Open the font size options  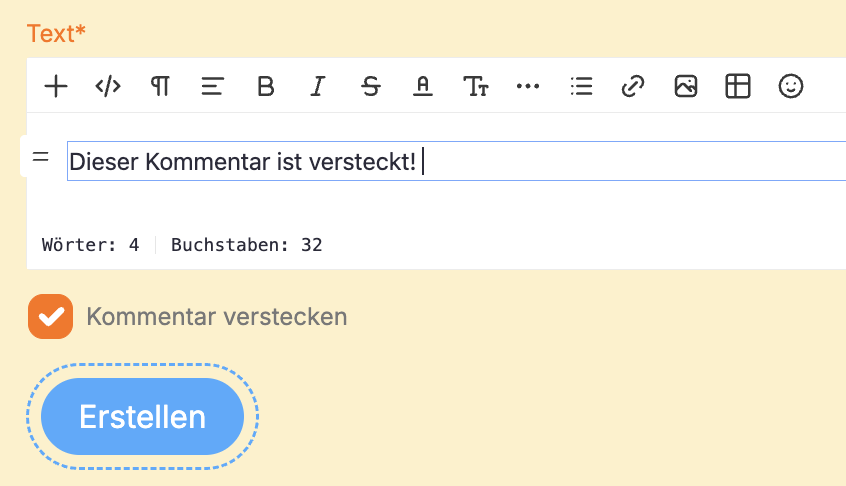click(x=476, y=87)
